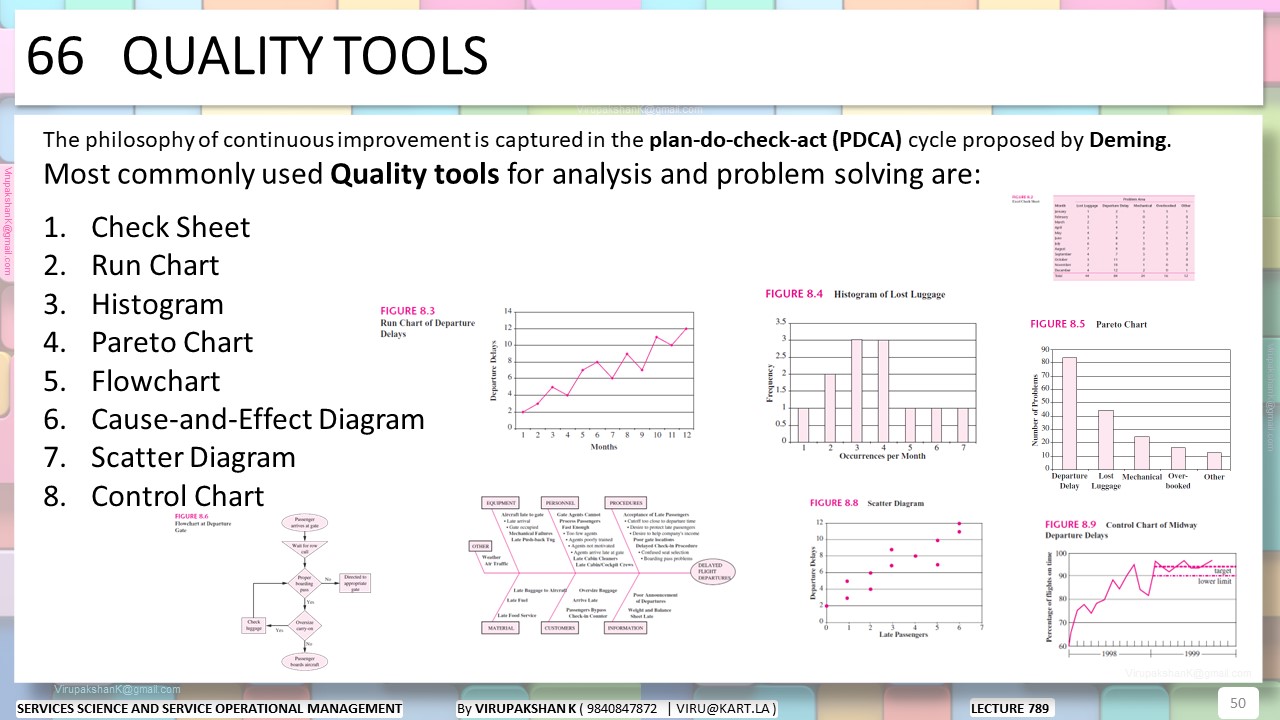Select list item "Control Chart"
The width and height of the screenshot is (1280, 720).
[177, 496]
